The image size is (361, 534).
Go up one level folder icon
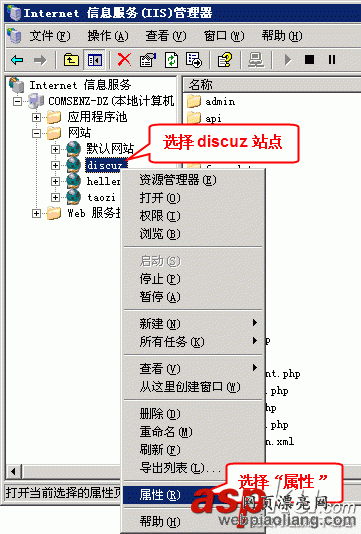pyautogui.click(x=71, y=60)
